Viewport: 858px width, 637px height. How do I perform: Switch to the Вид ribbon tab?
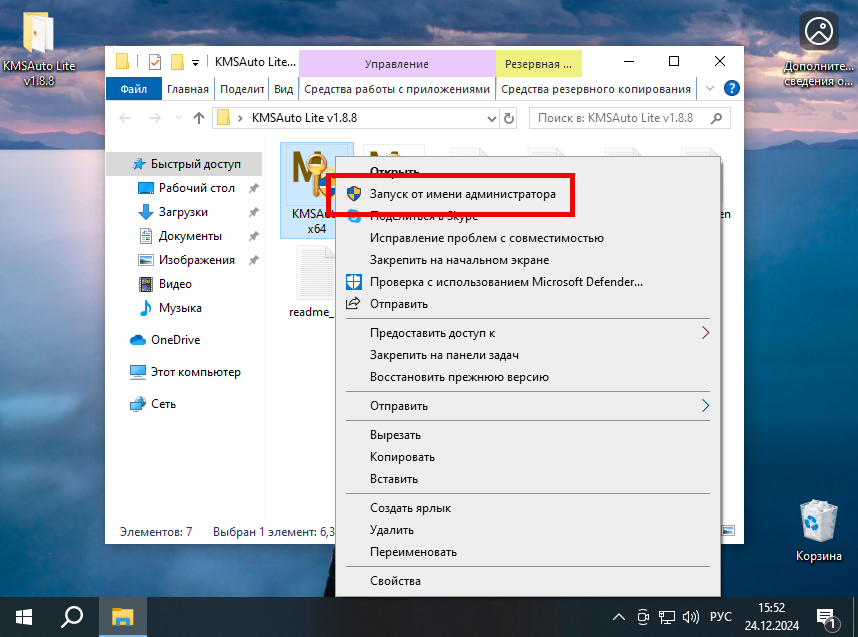pos(283,88)
